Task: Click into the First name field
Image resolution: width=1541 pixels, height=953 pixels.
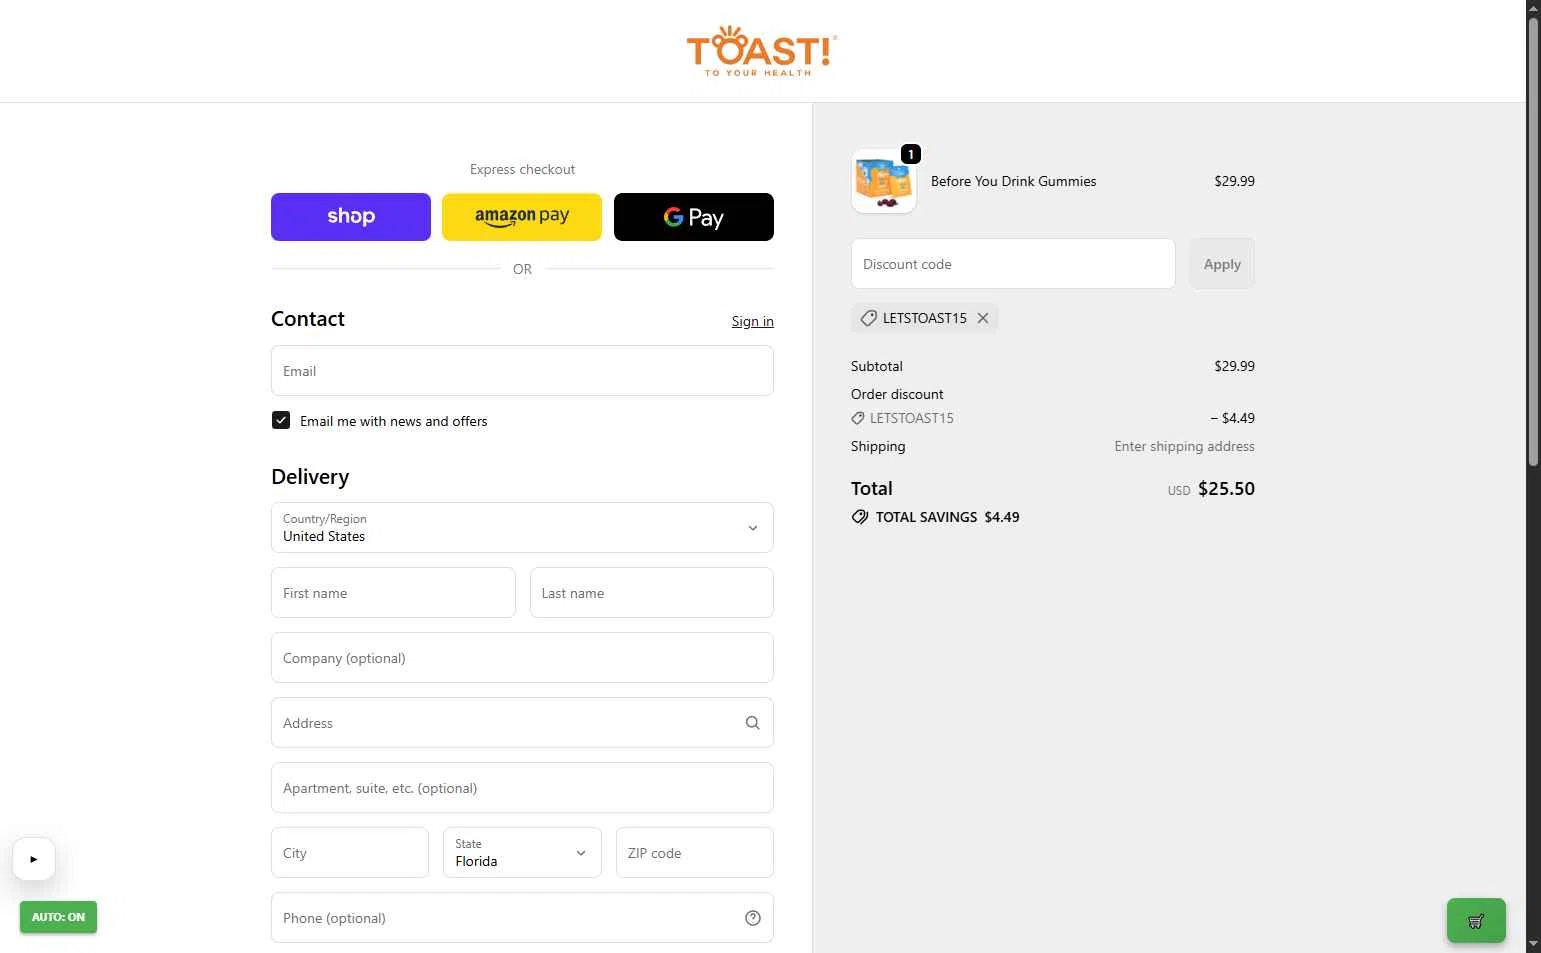Action: coord(393,593)
